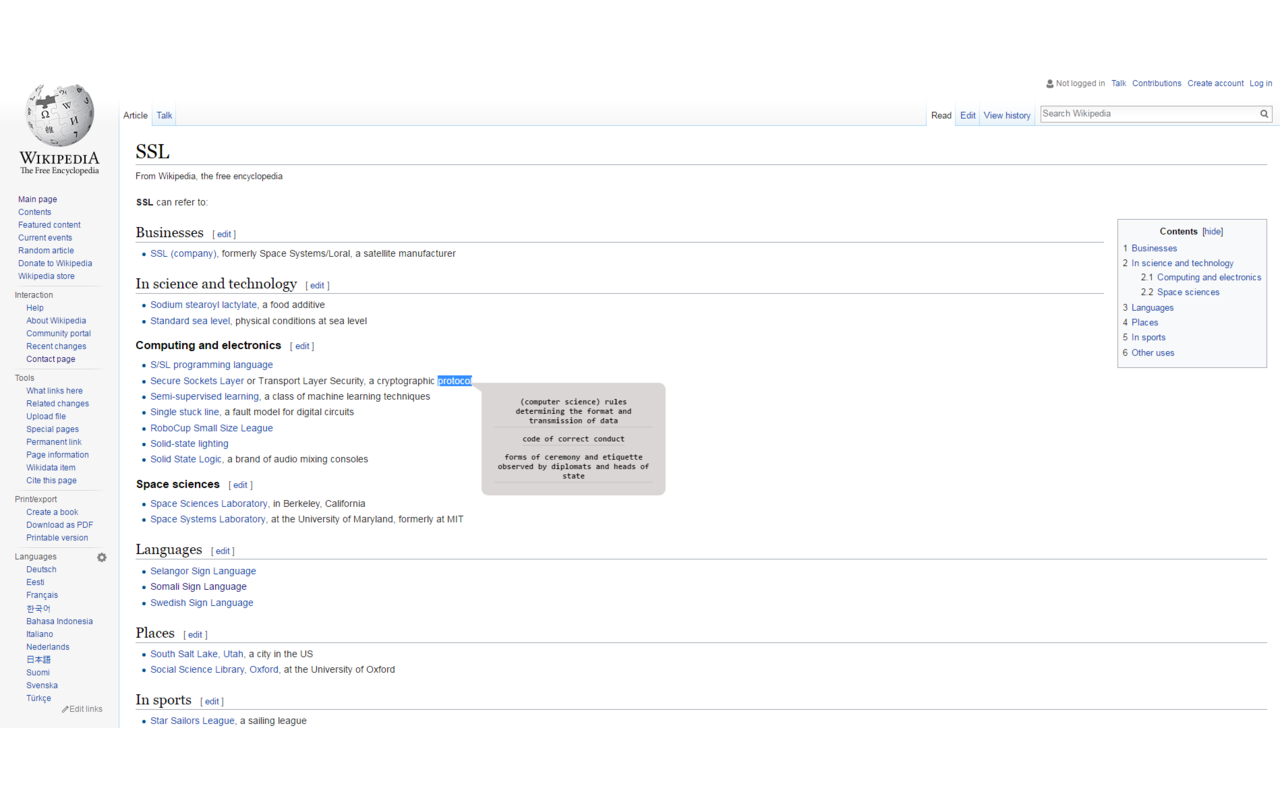
Task: Open the Edit tab
Action: [x=968, y=115]
